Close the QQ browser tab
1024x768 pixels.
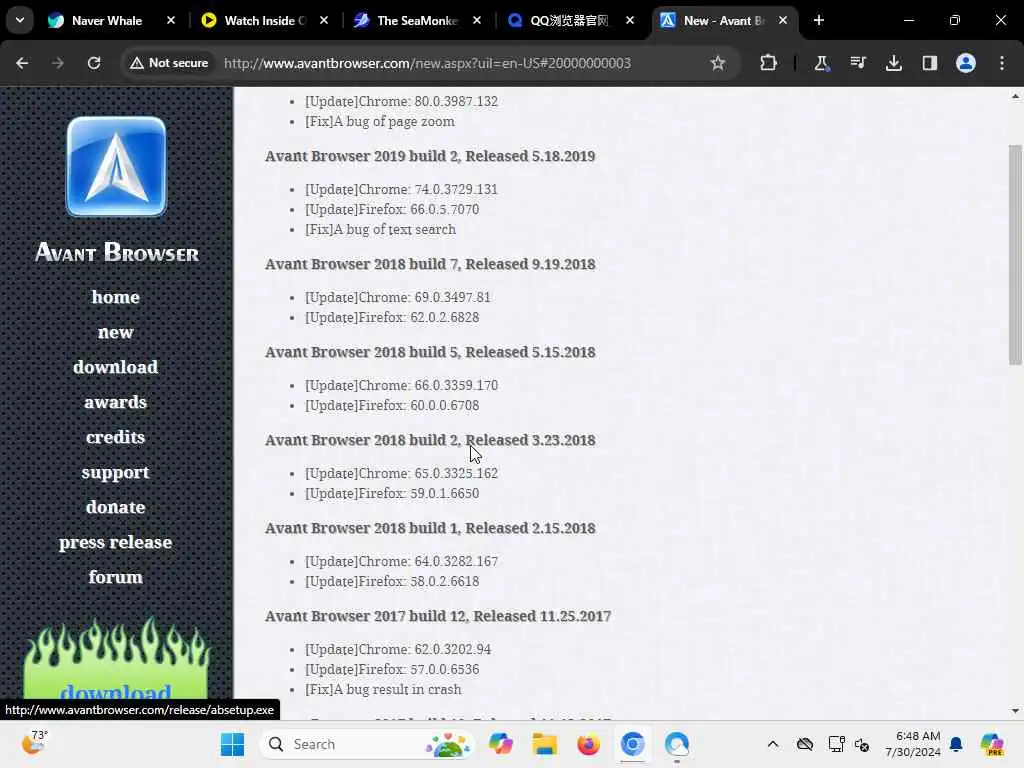click(630, 20)
